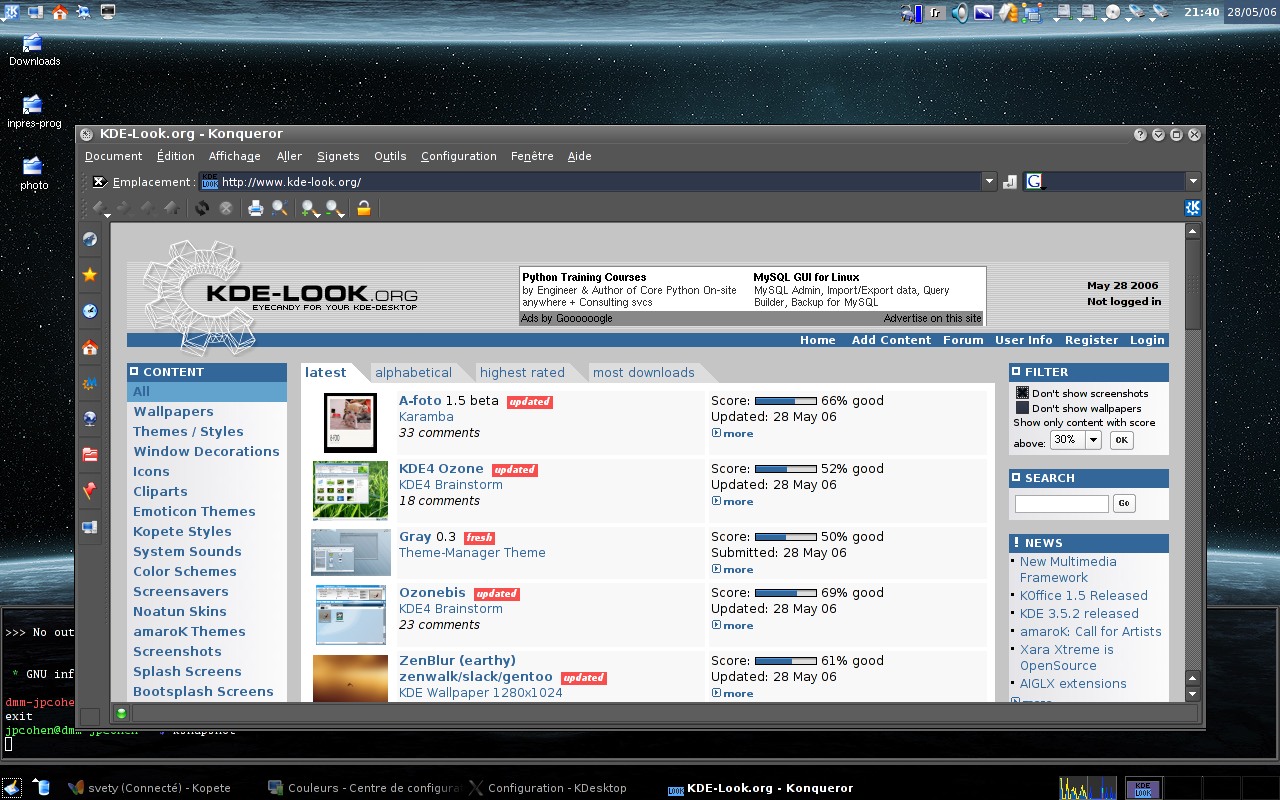The width and height of the screenshot is (1280, 800).
Task: Open the Home folder sidebar panel
Action: (x=90, y=347)
